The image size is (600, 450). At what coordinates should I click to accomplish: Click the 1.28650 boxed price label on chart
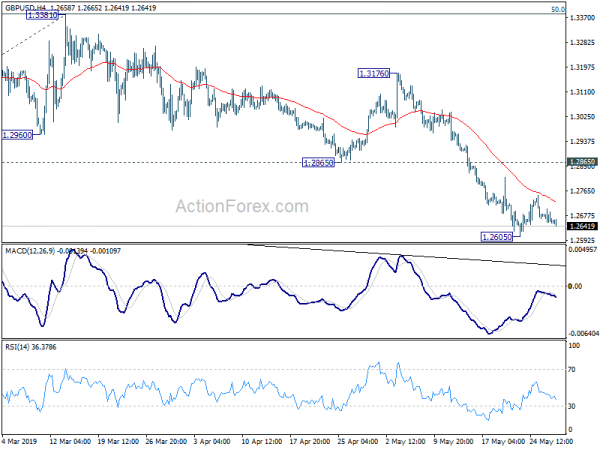click(x=318, y=163)
